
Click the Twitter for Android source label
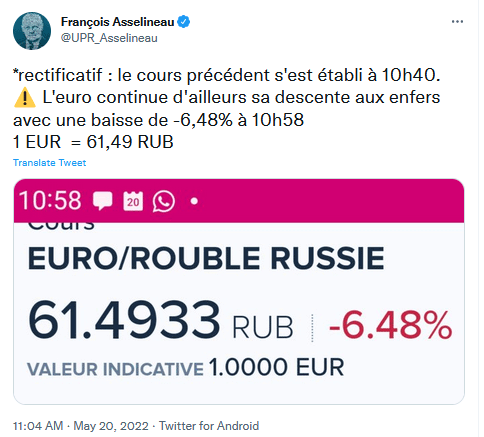tap(209, 426)
